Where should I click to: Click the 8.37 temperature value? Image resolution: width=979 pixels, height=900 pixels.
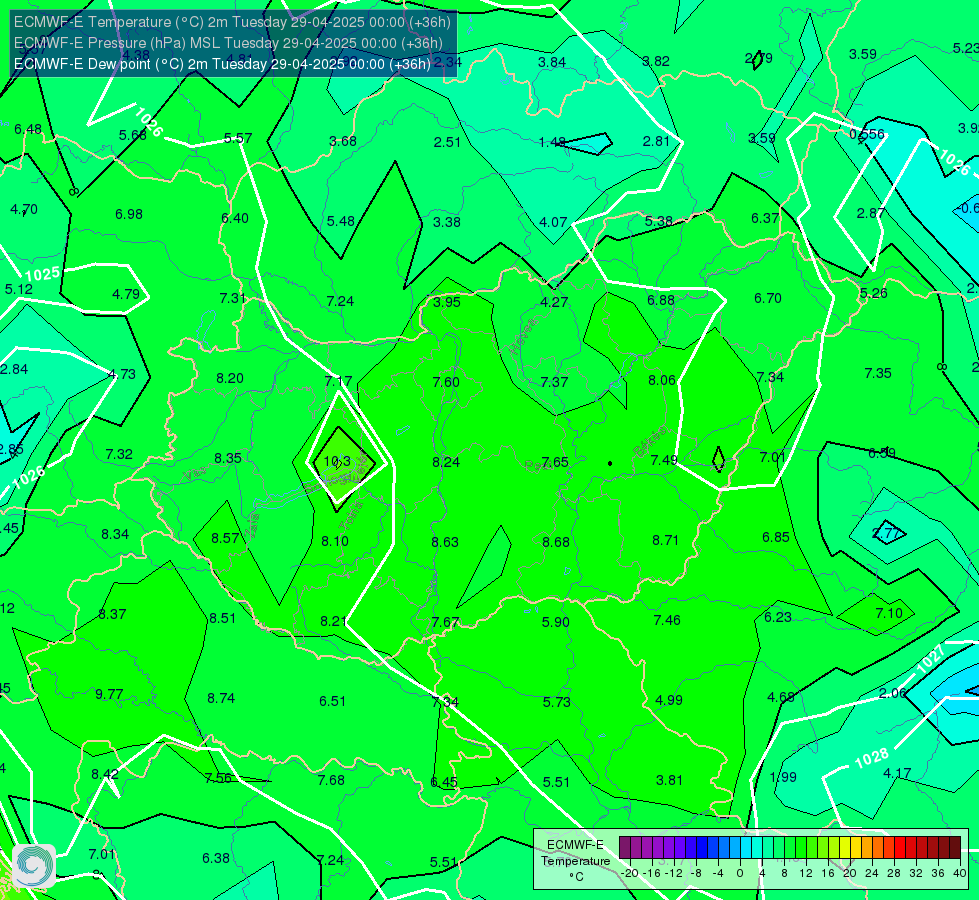(x=112, y=615)
